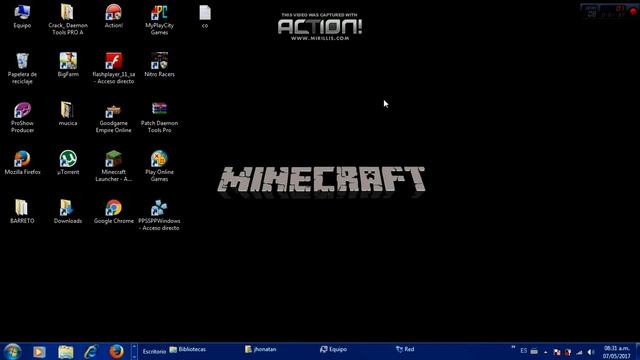Open Windows Explorer from taskbar

click(65, 351)
